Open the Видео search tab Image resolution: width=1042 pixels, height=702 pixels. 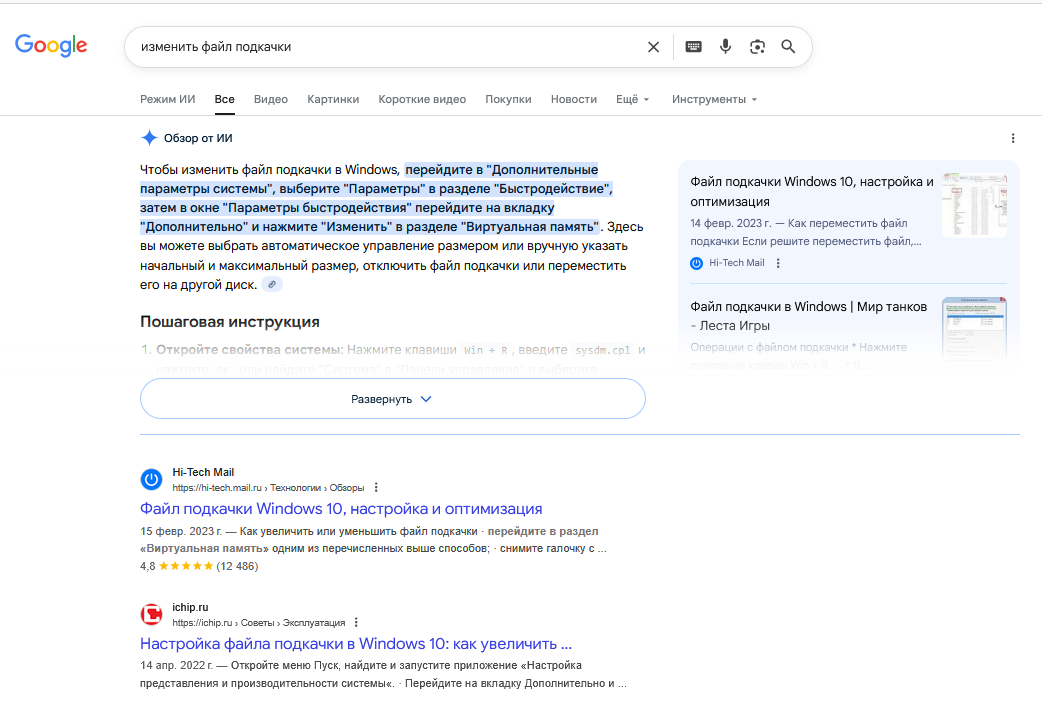coord(270,100)
